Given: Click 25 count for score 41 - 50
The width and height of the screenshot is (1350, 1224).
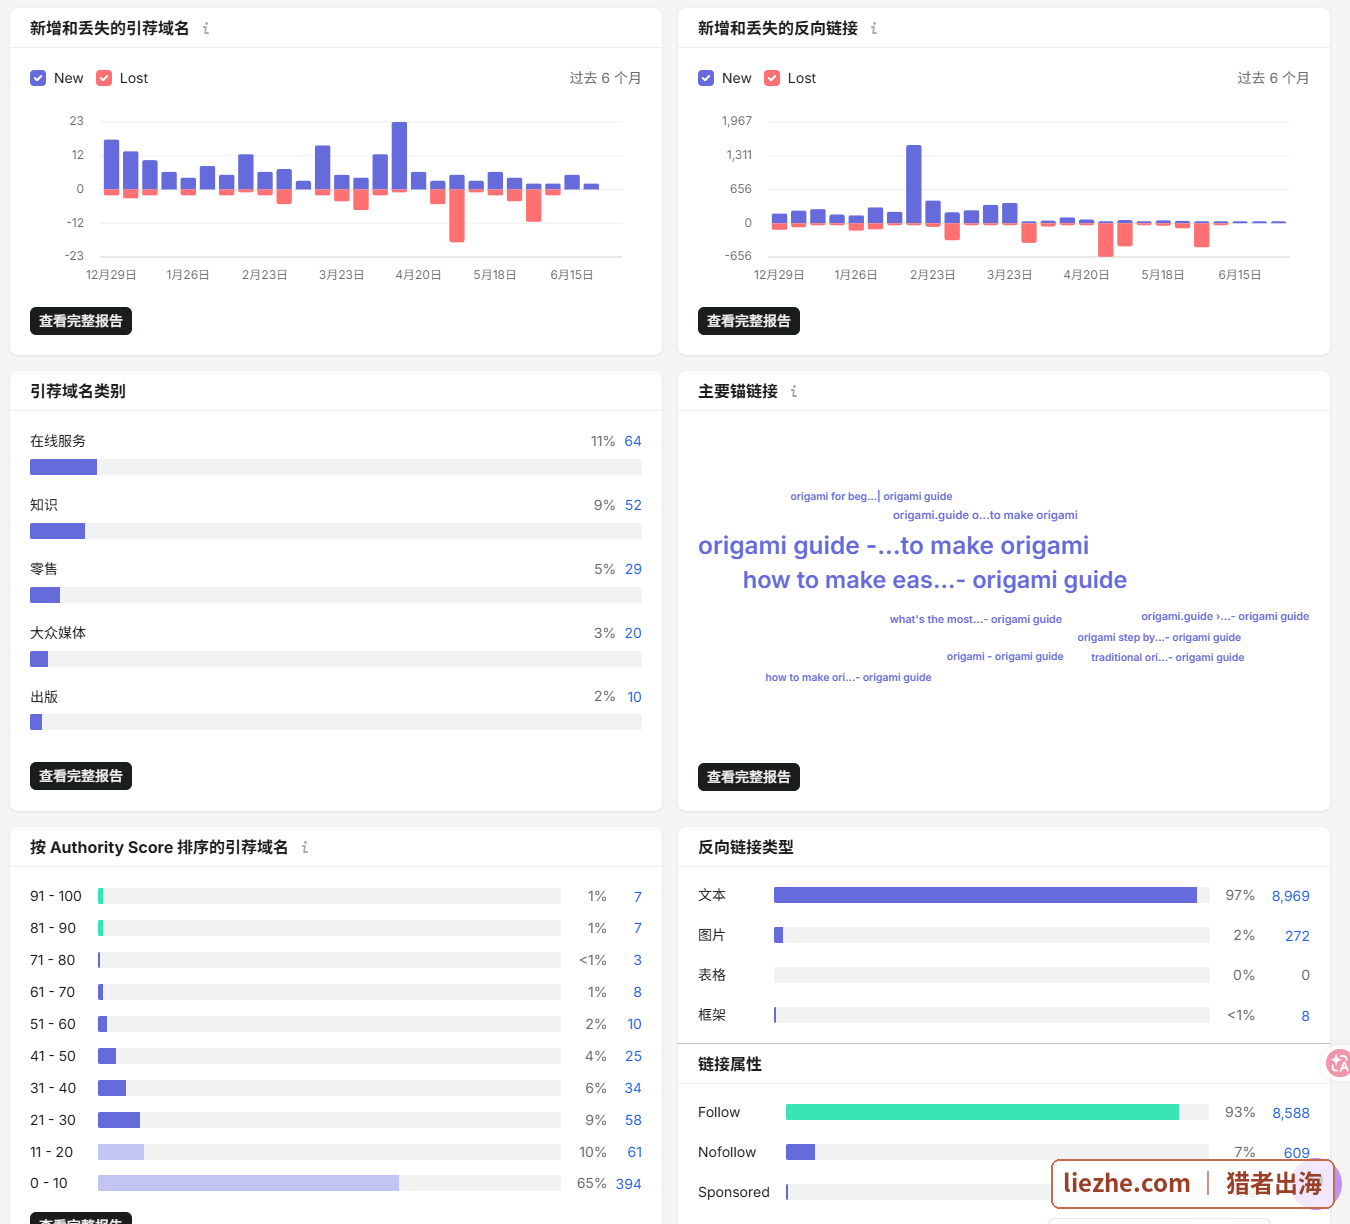Looking at the screenshot, I should click(x=633, y=1056).
